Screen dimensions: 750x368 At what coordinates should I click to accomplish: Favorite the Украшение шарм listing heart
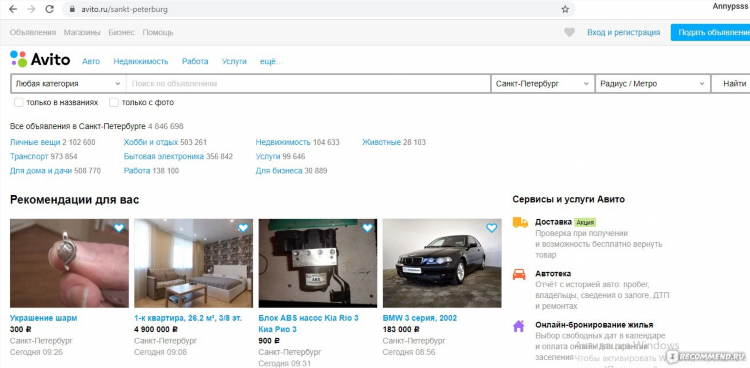pos(119,228)
